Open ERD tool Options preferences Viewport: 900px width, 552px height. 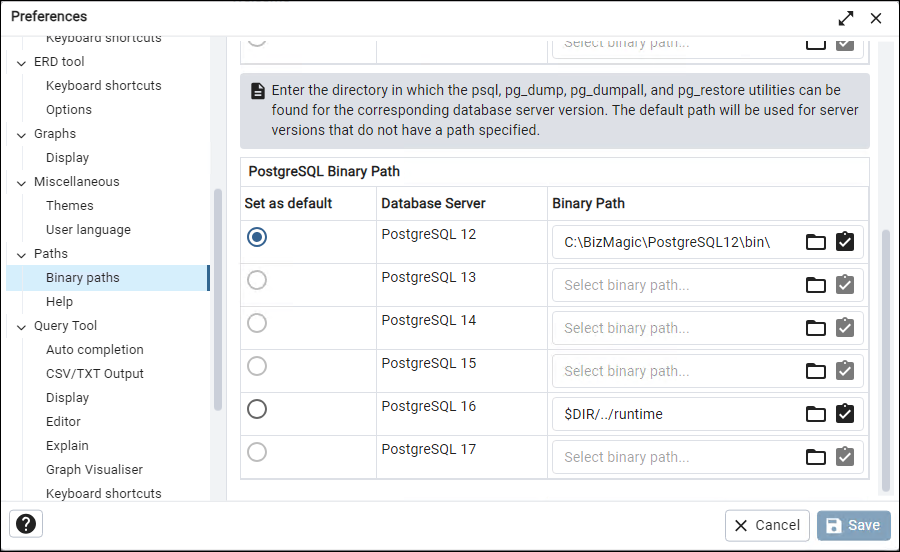click(x=69, y=110)
